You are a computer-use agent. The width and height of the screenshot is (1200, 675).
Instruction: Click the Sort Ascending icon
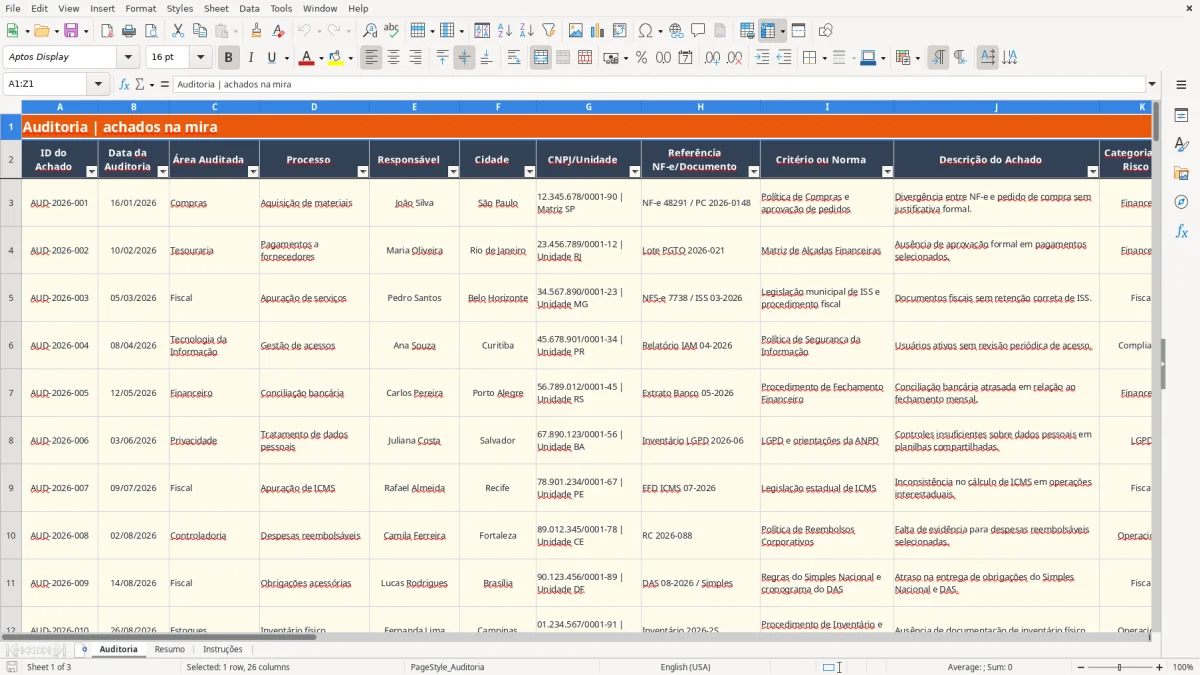[504, 31]
